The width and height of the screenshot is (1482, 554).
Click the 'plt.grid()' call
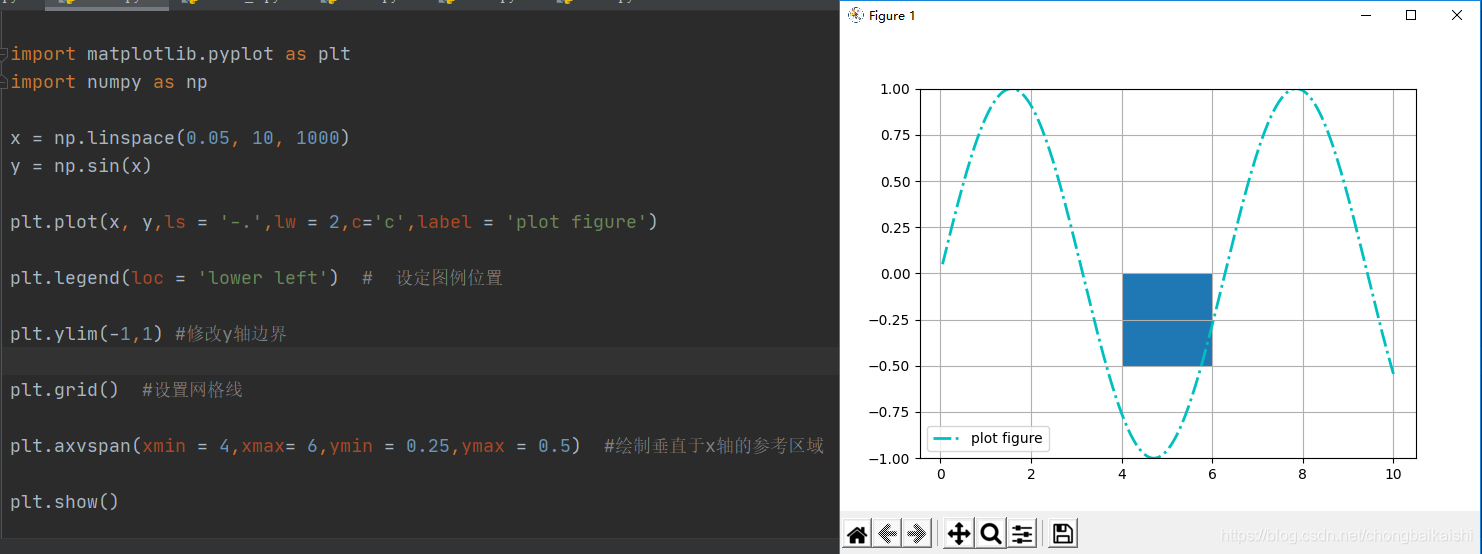(65, 390)
